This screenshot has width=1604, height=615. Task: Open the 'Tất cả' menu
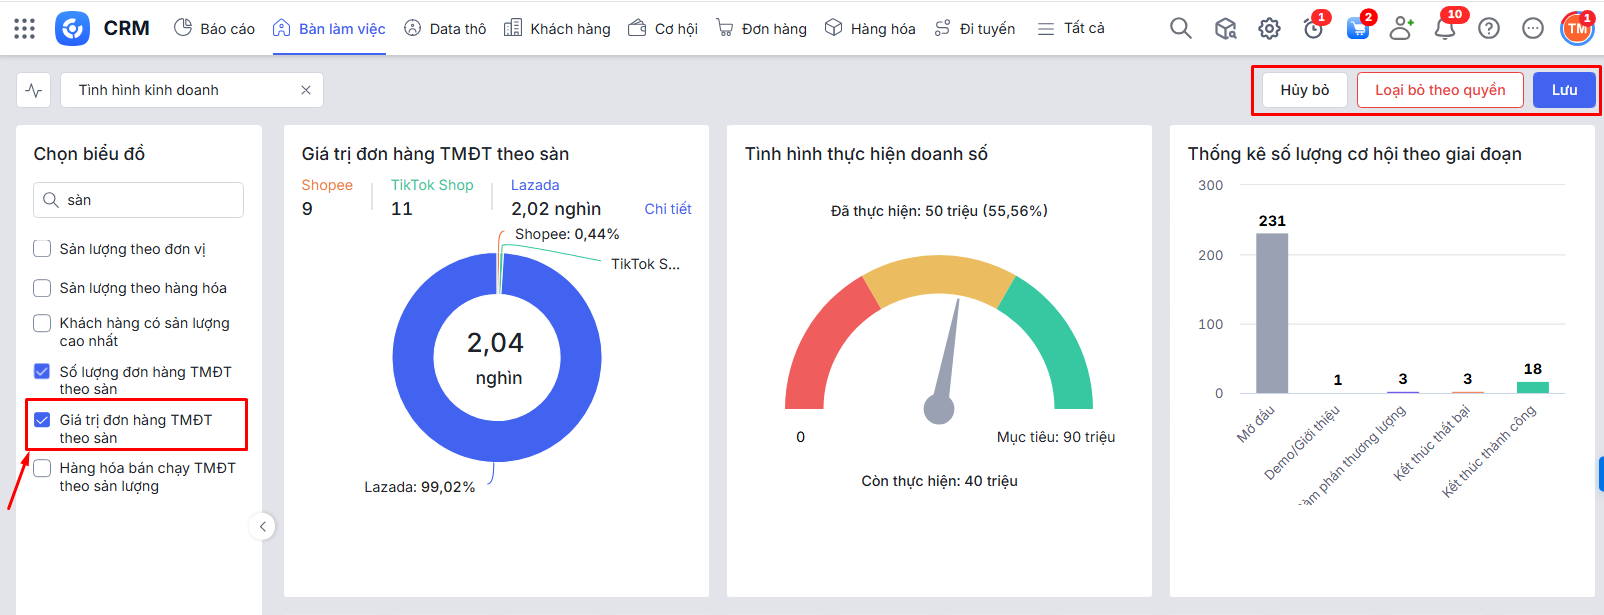coord(1071,29)
